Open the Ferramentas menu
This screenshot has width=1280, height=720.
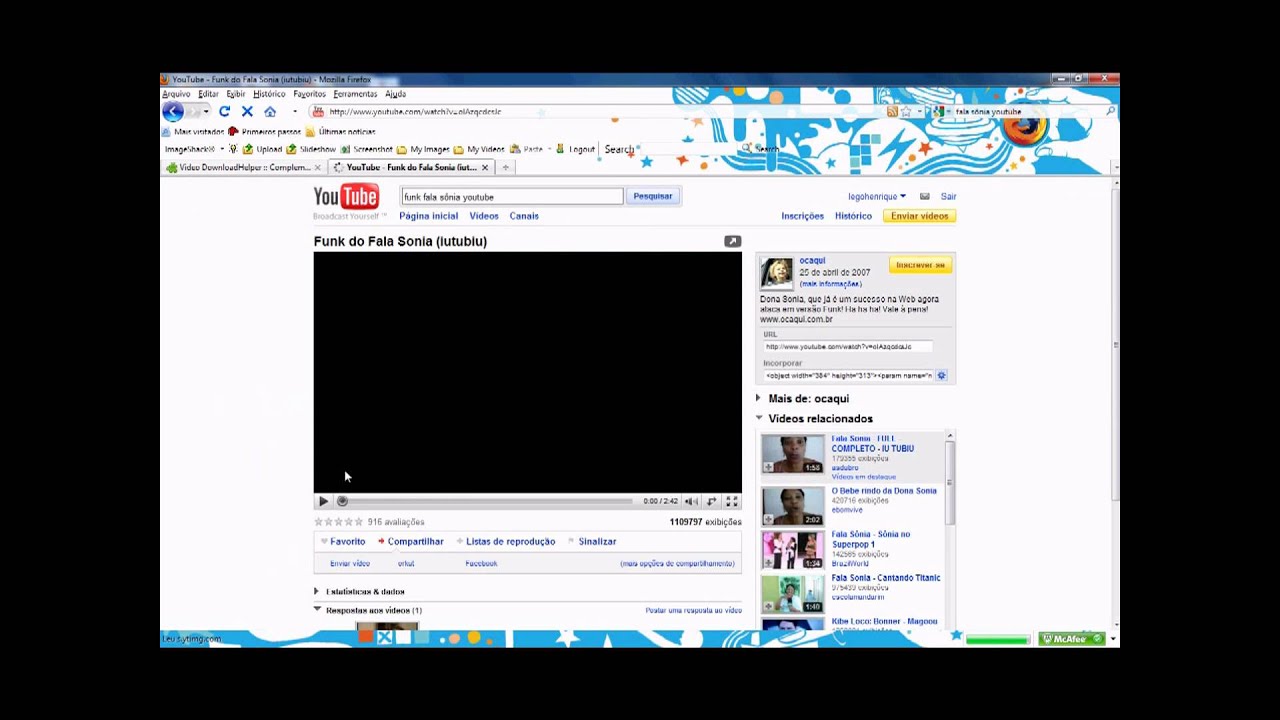355,94
